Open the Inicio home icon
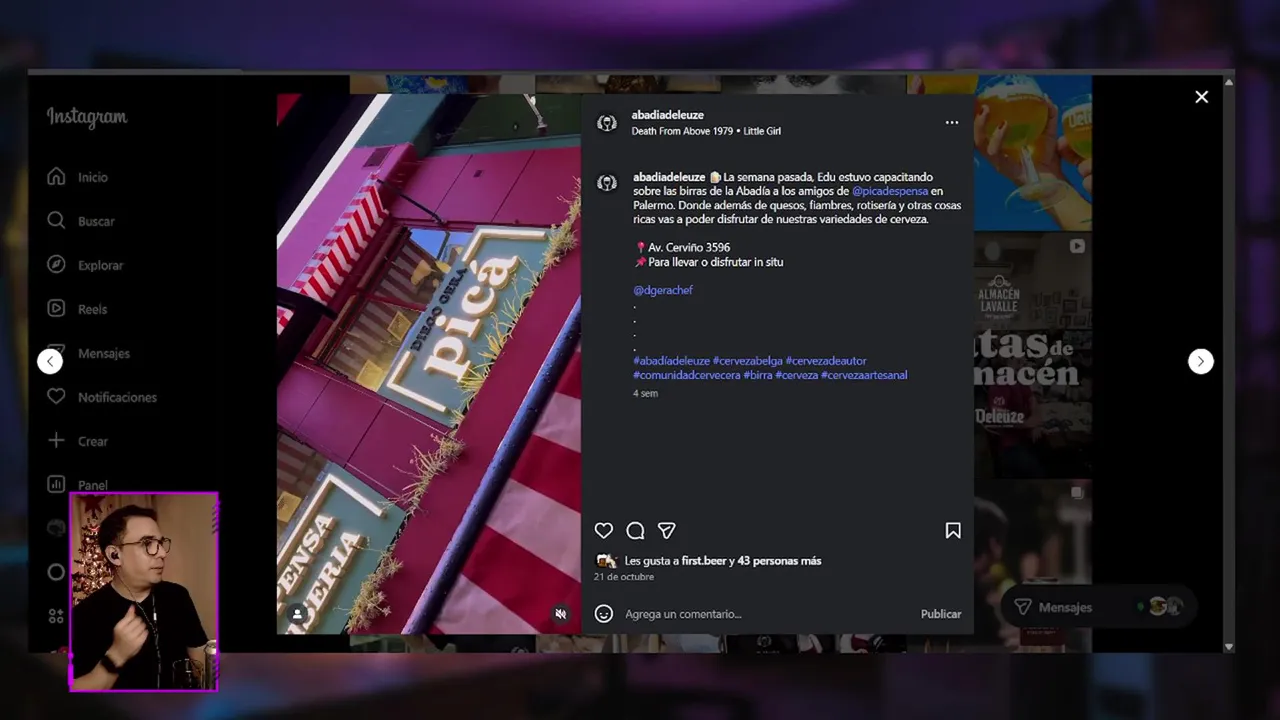Viewport: 1280px width, 720px height. tap(56, 177)
